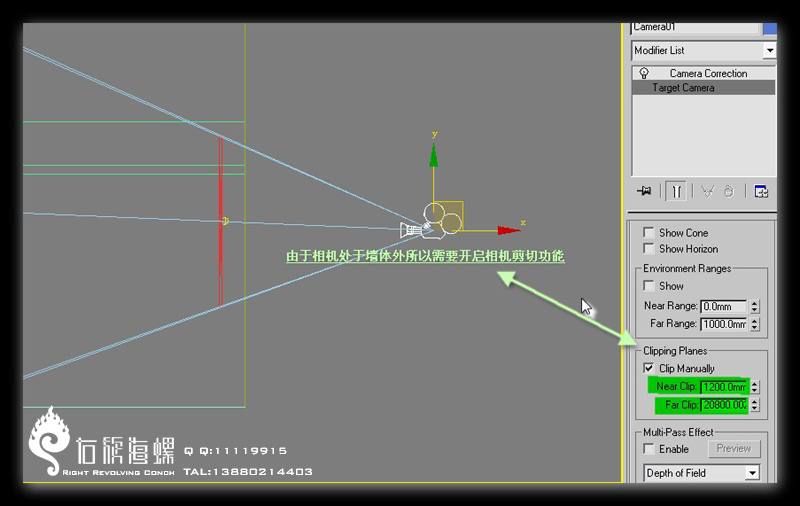The image size is (800, 506).
Task: Open the Configure Modifier Sets icon
Action: pos(761,191)
